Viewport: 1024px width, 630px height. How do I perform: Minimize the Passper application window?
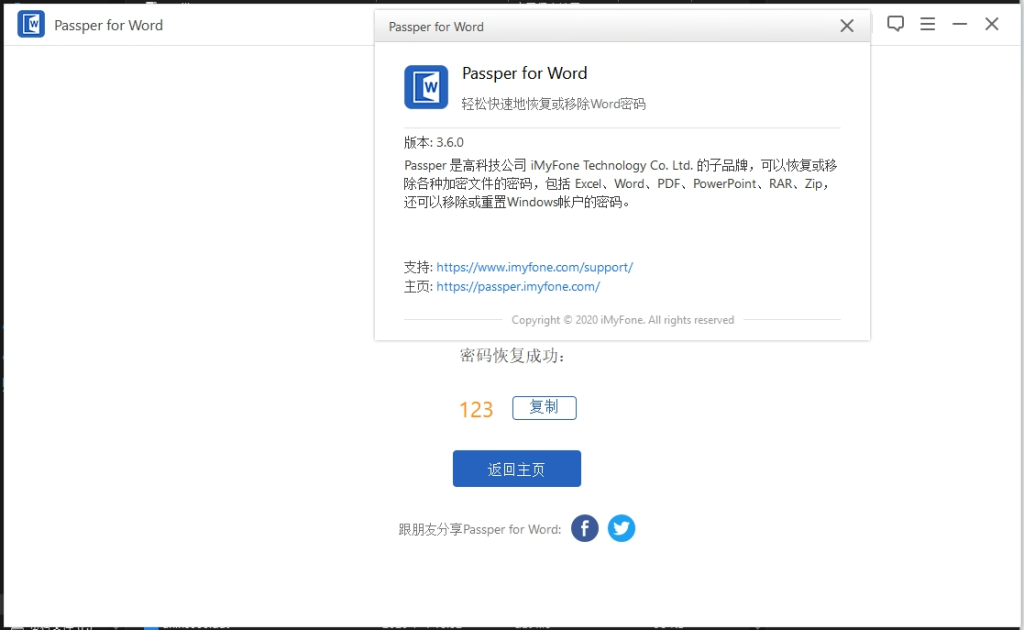click(x=959, y=23)
